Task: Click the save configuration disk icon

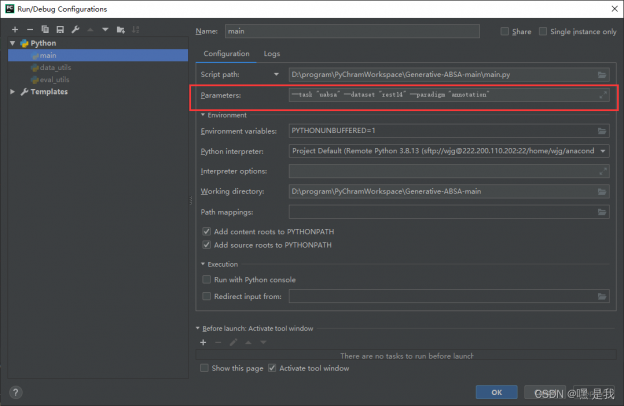Action: point(59,30)
